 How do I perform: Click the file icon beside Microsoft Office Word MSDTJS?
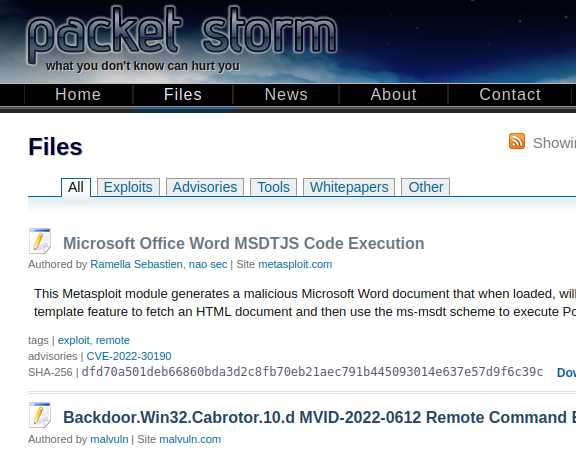click(40, 241)
